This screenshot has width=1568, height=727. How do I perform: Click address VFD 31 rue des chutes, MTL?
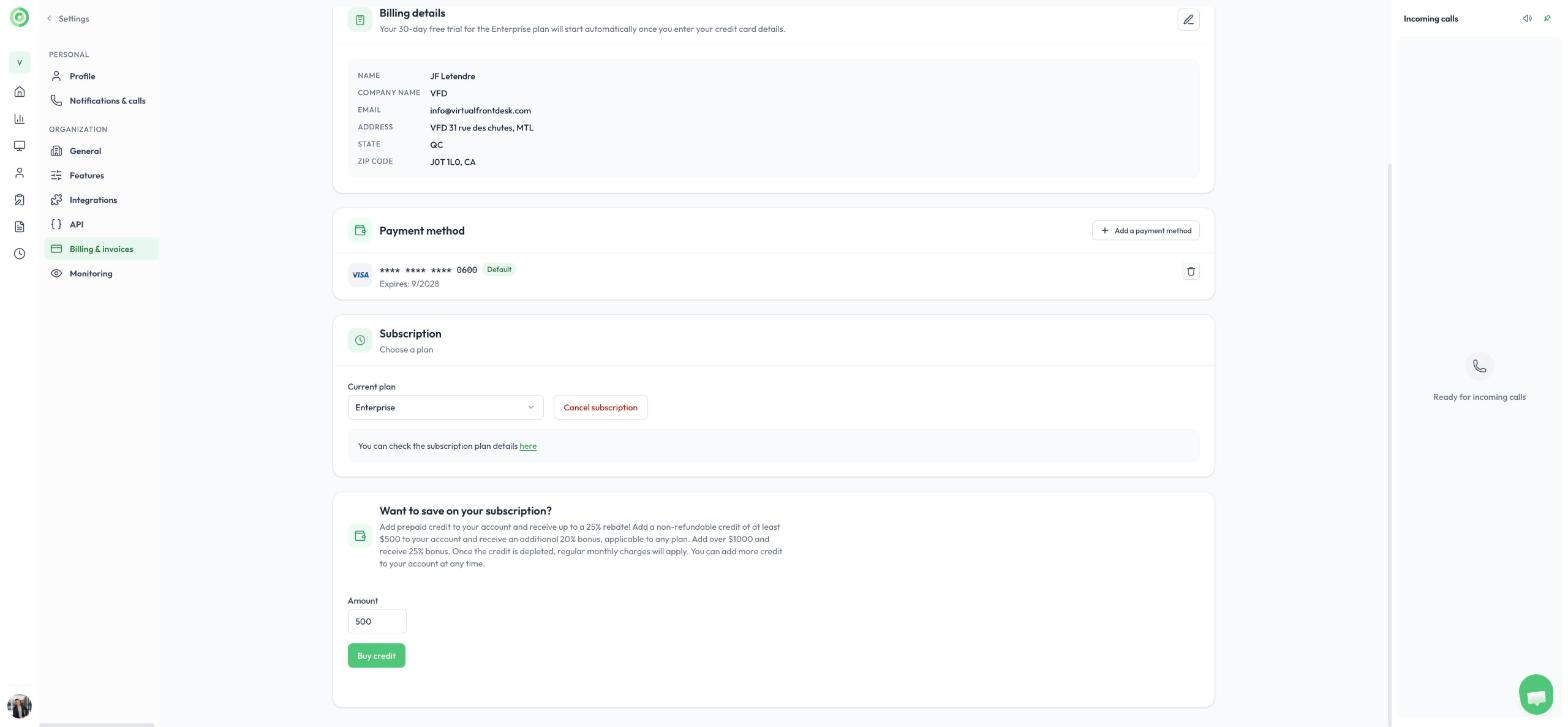coord(481,128)
